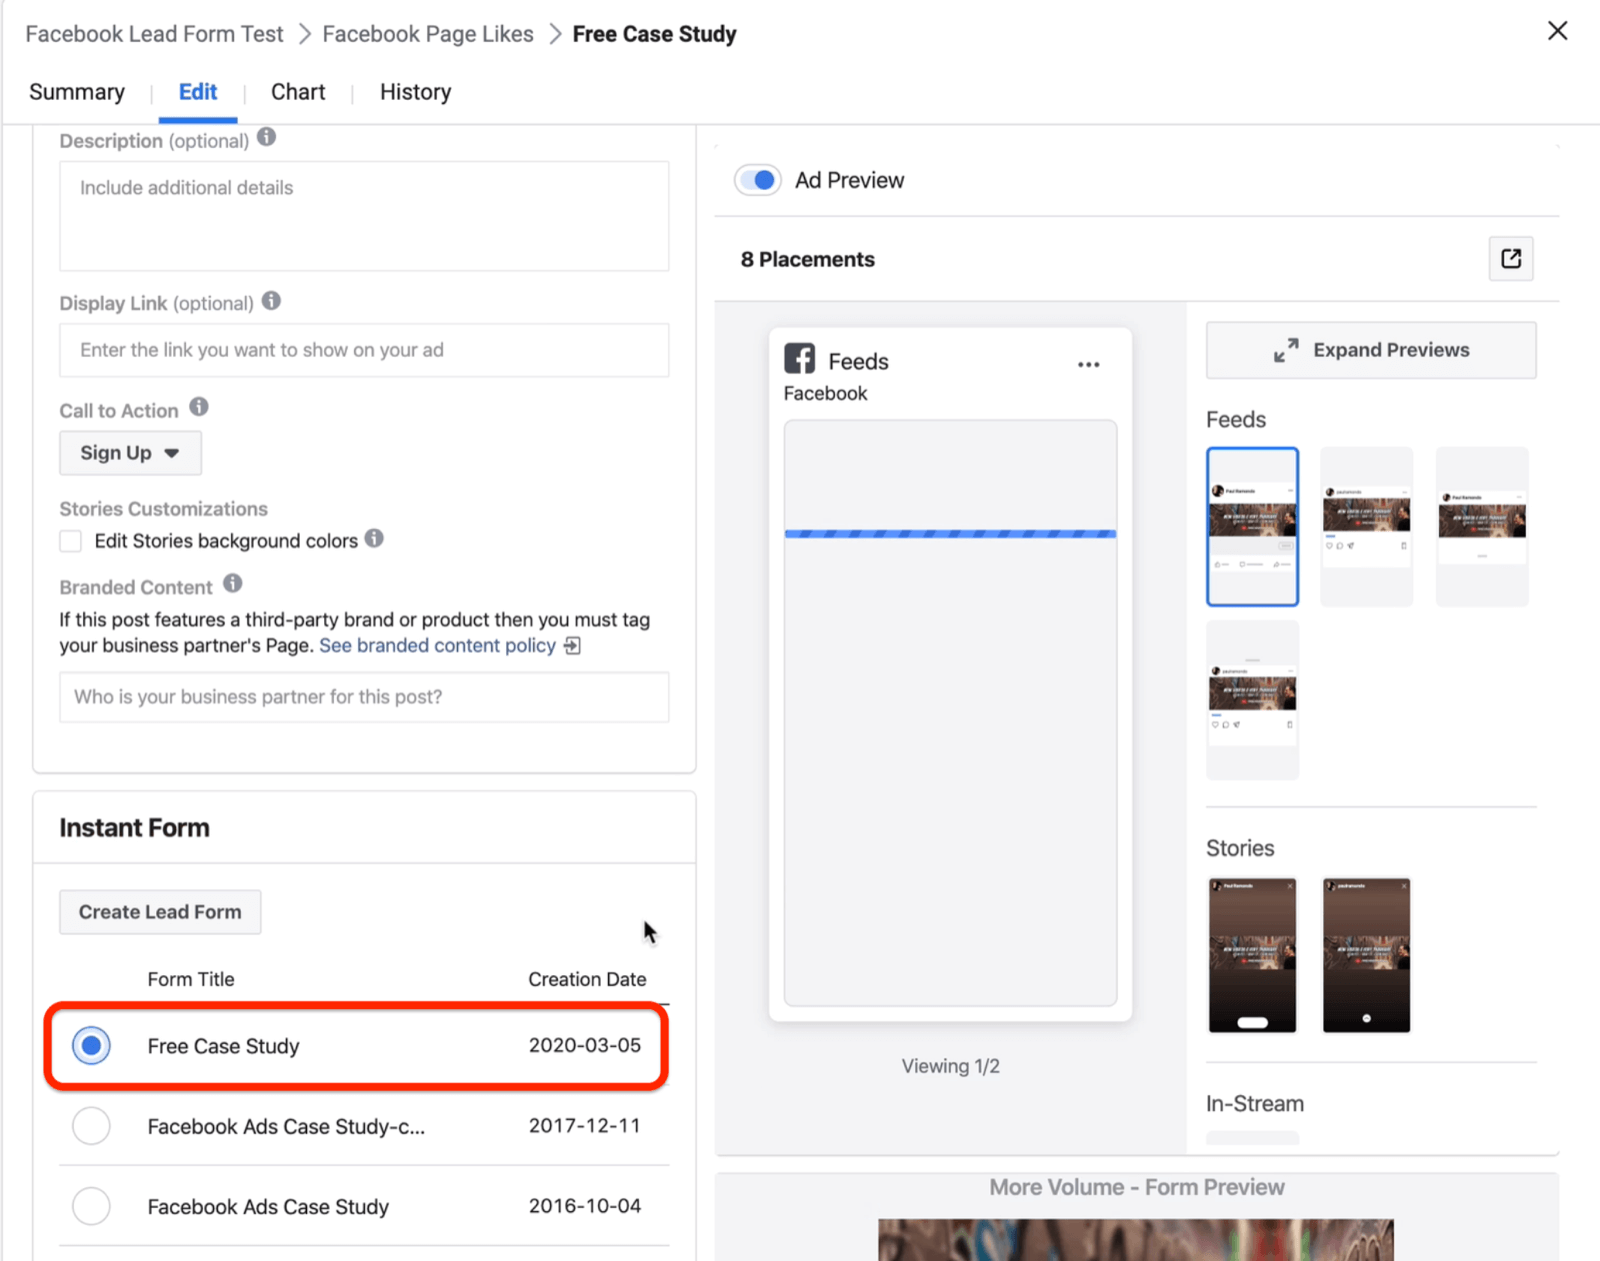
Task: Click the Display Link input field
Action: (x=364, y=350)
